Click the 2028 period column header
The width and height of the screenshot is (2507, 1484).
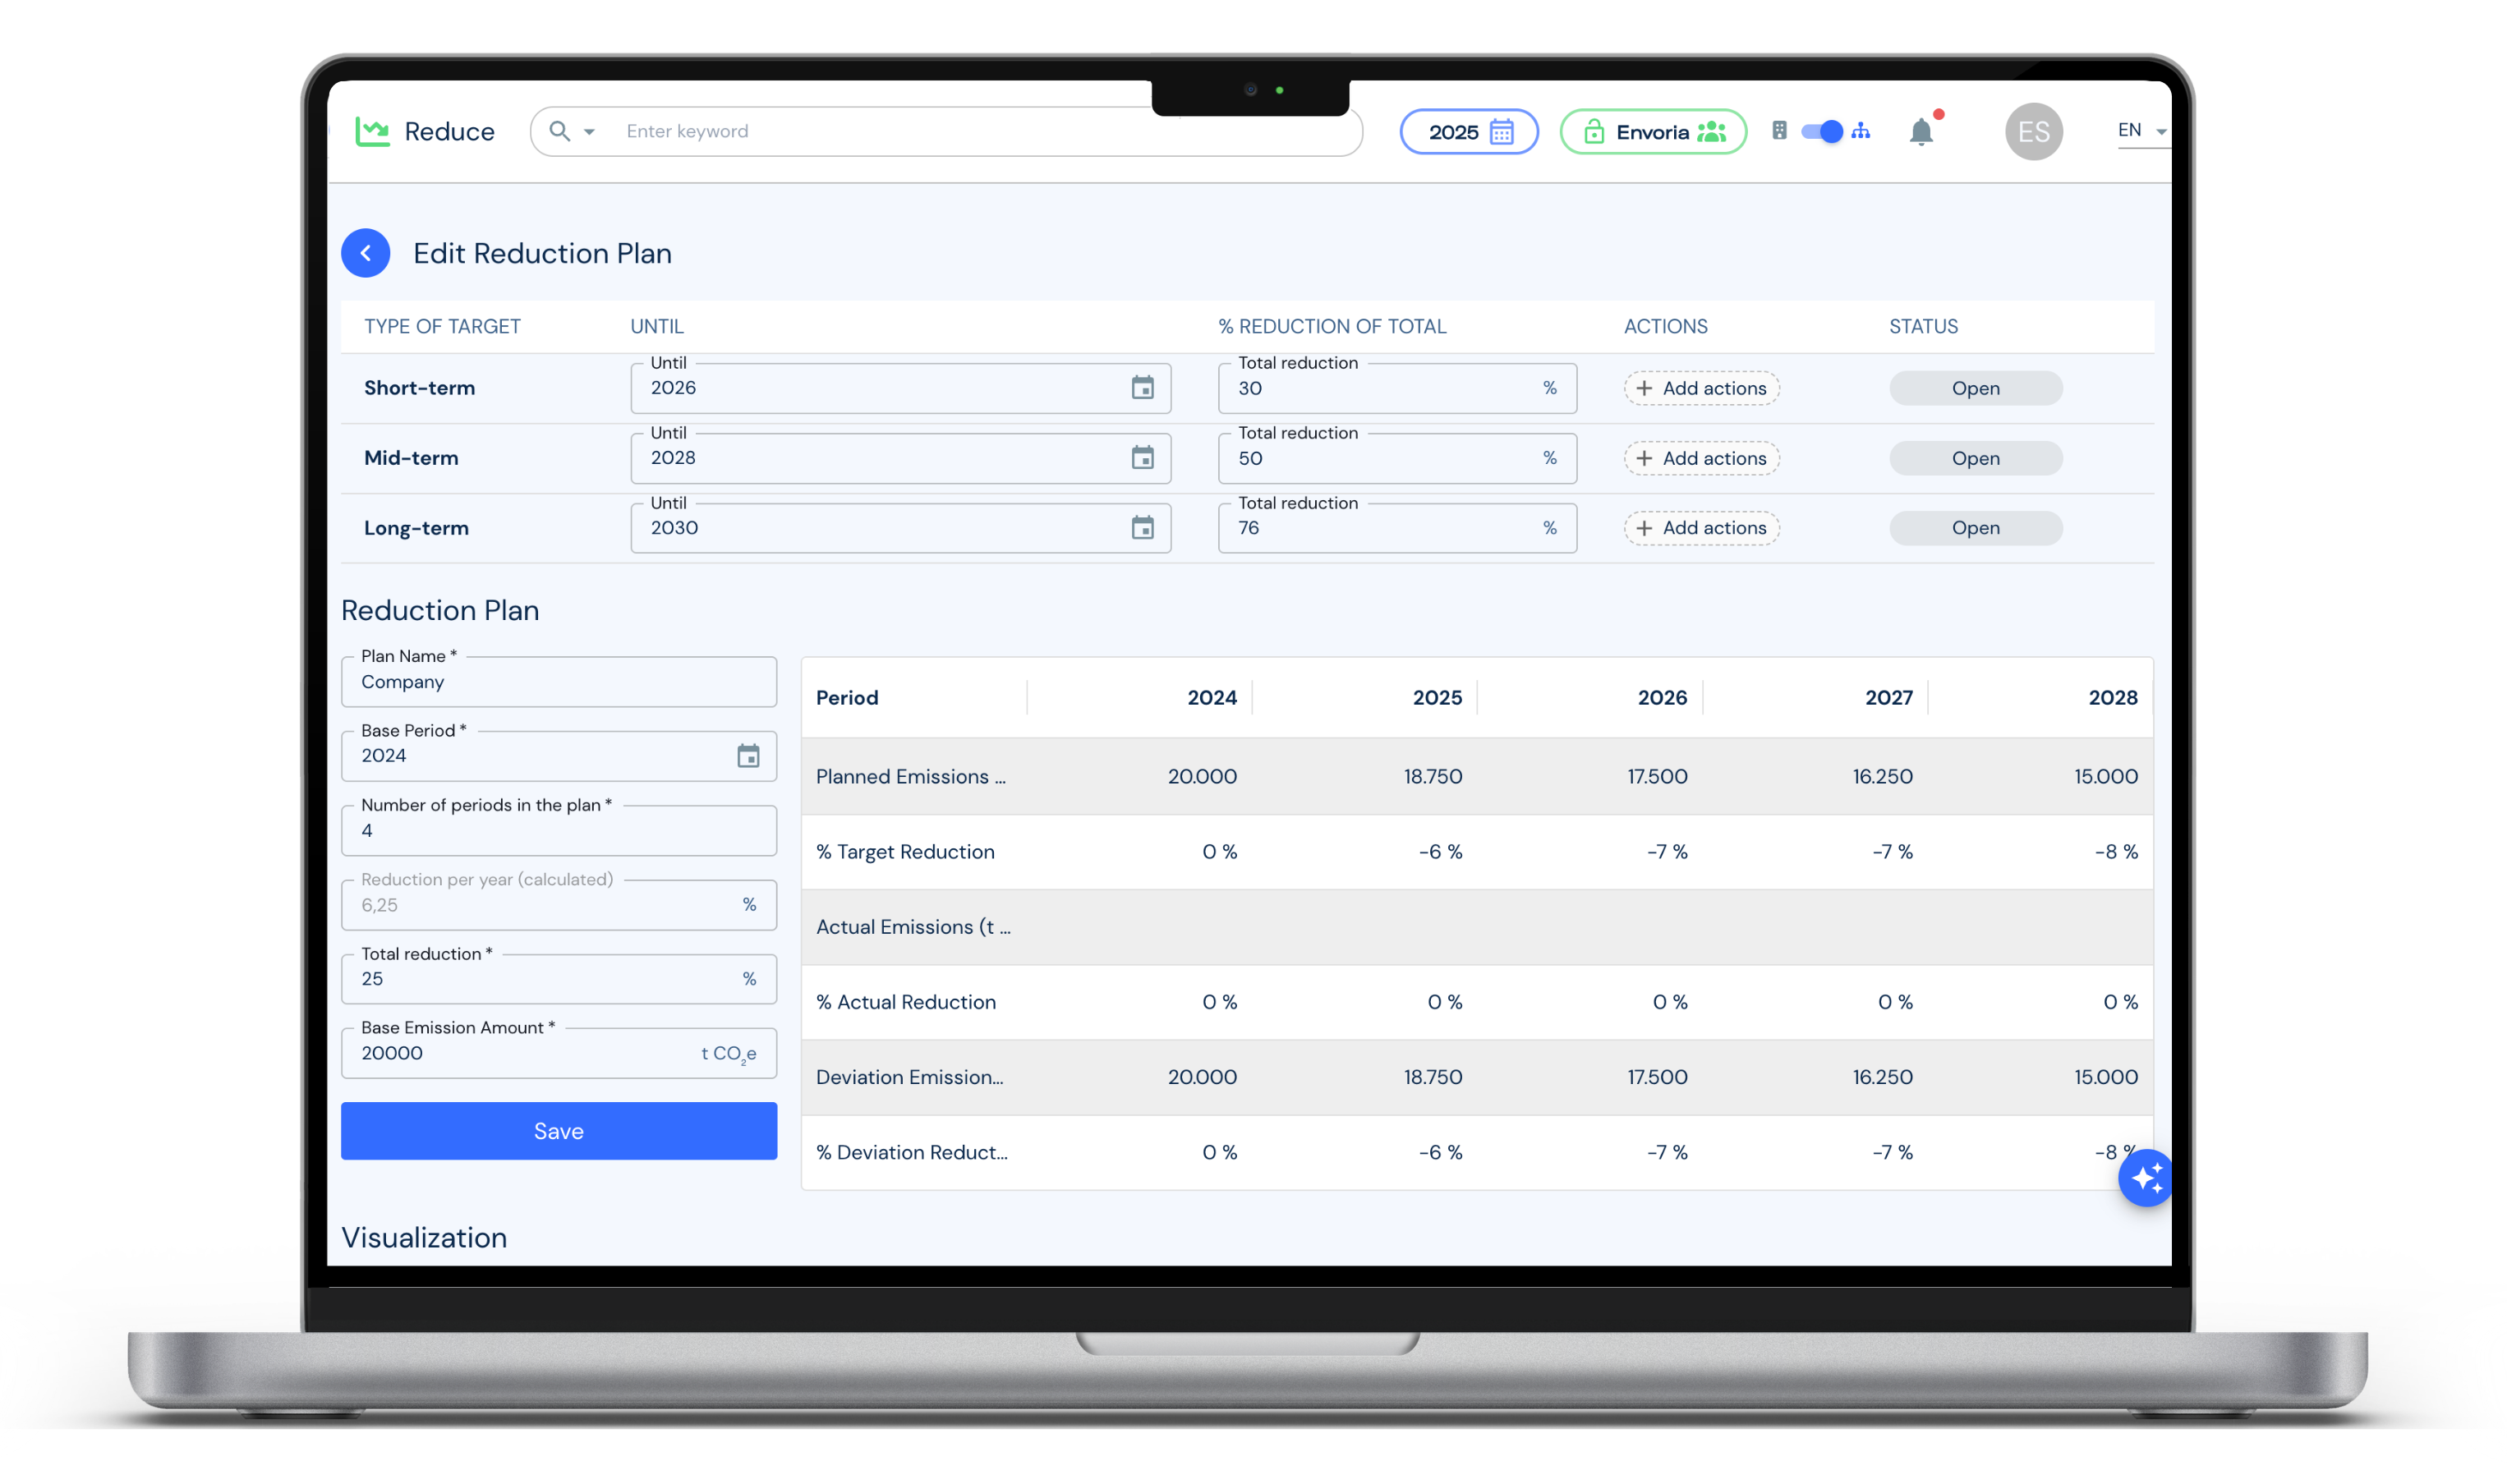click(2112, 698)
